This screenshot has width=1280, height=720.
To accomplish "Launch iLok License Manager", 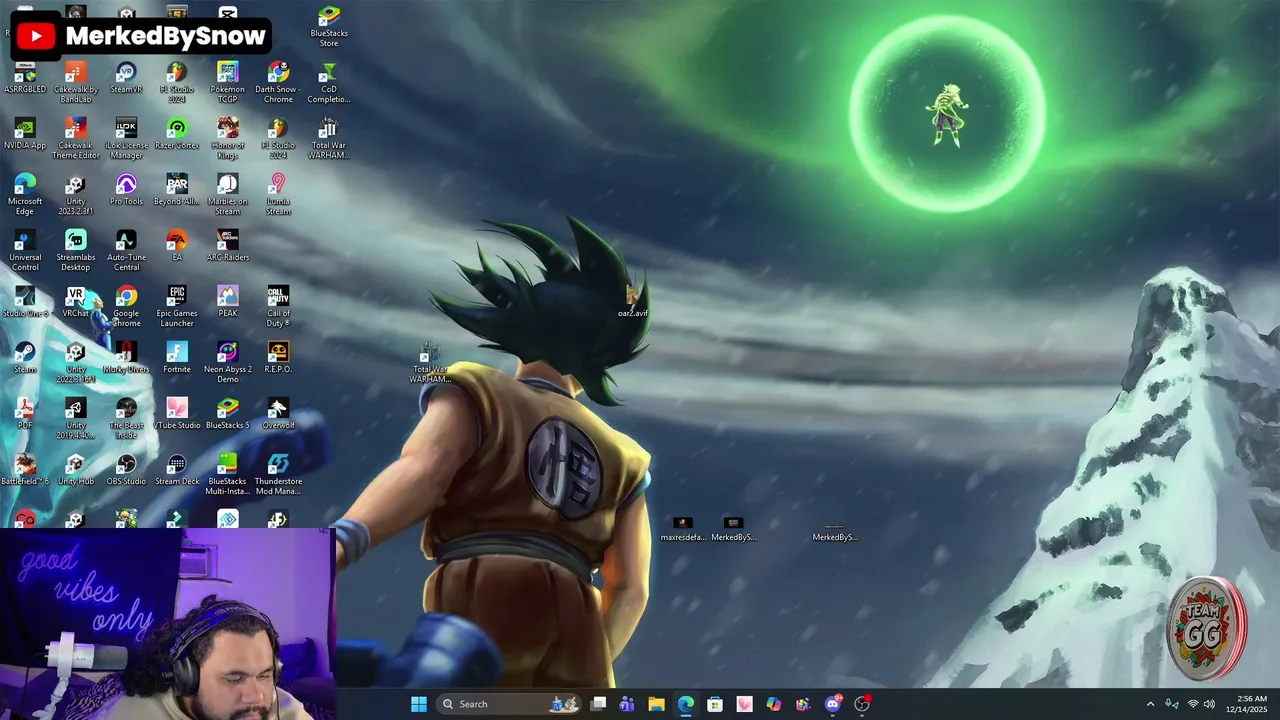I will (126, 139).
